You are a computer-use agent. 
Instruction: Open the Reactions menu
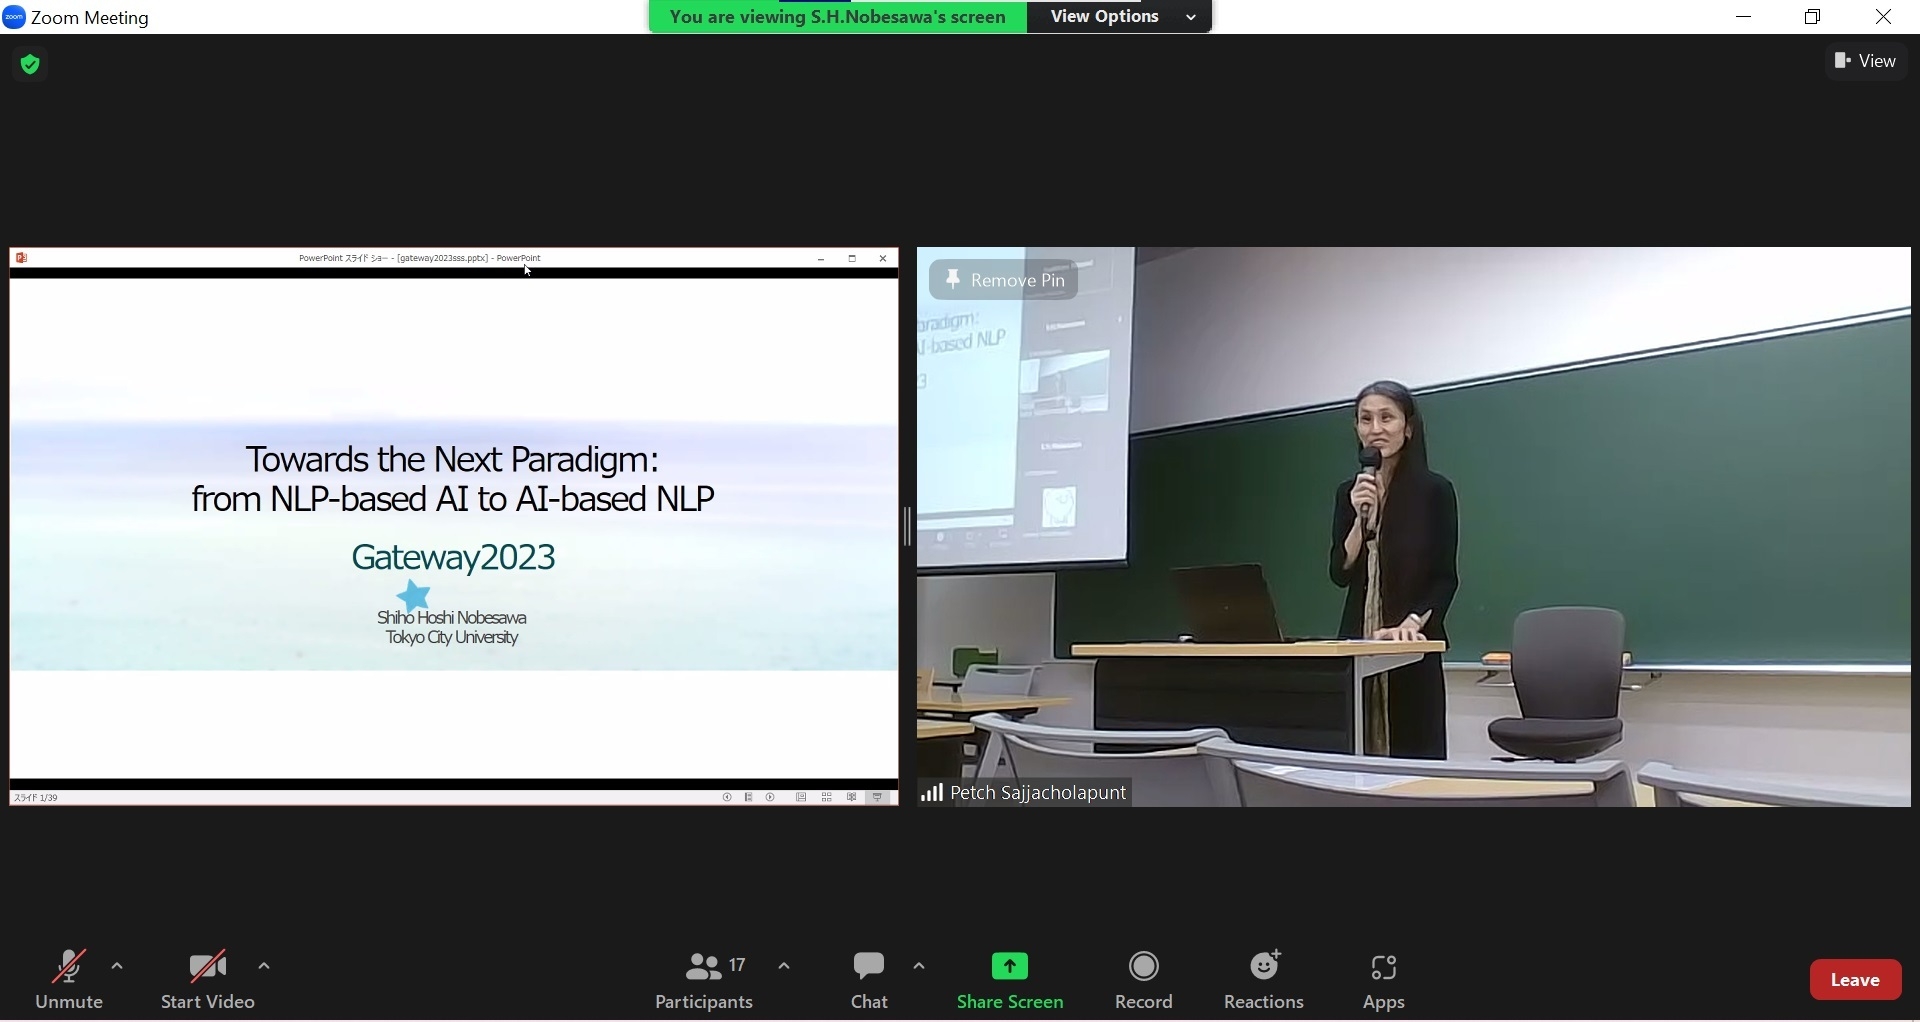tap(1266, 981)
